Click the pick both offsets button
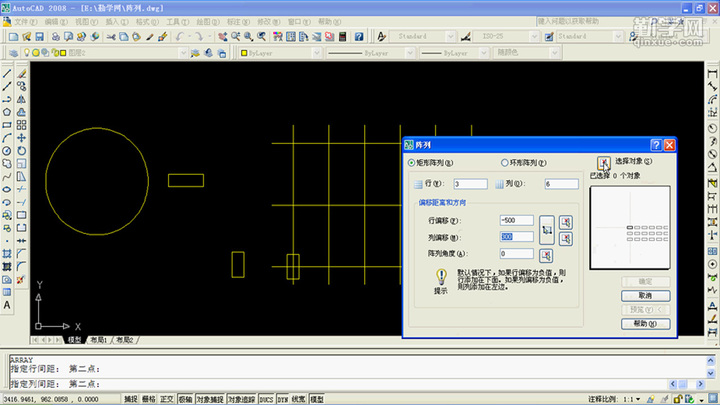 click(546, 230)
